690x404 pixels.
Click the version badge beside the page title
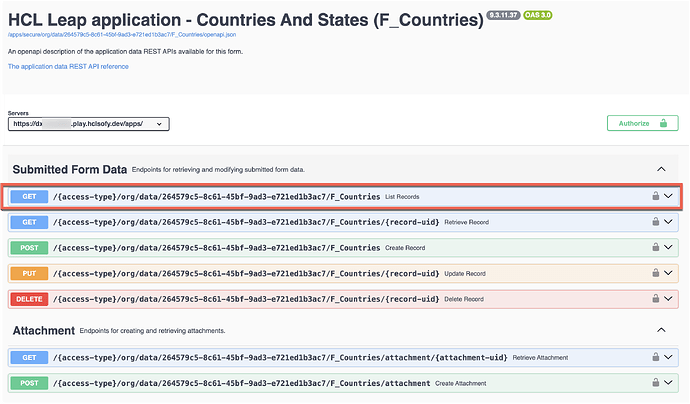pos(503,15)
